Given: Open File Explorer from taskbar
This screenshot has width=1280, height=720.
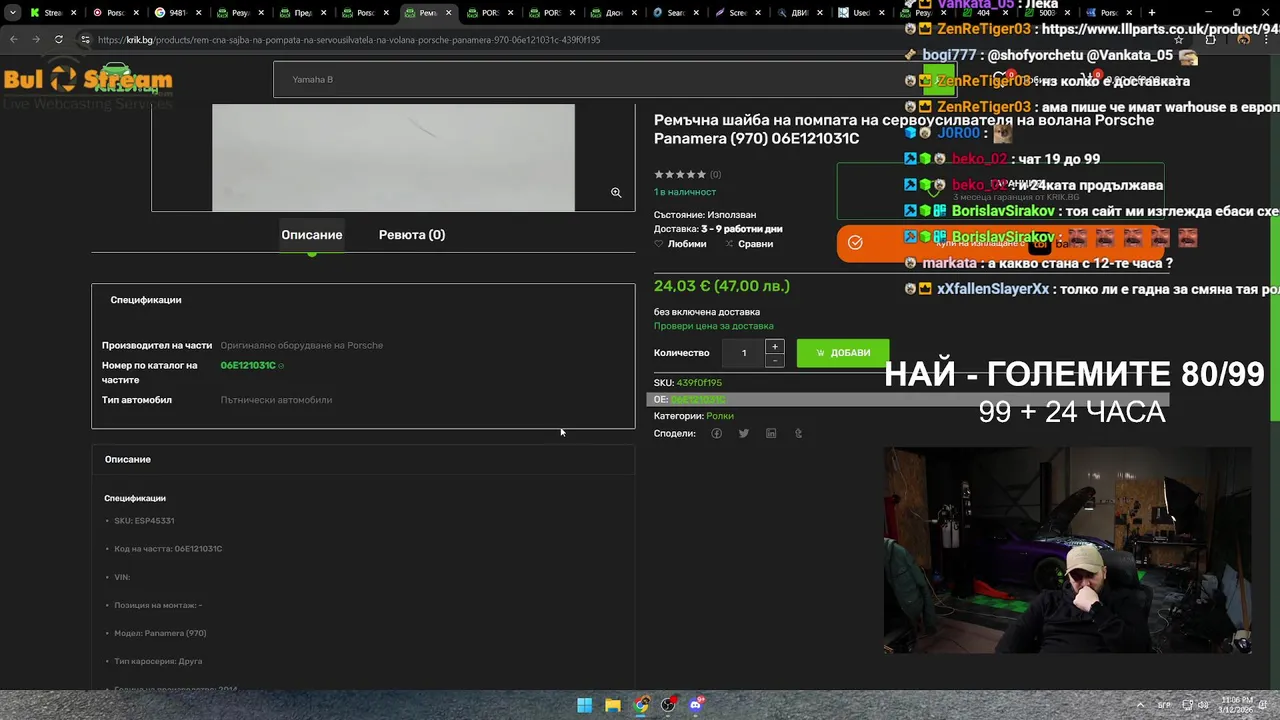Looking at the screenshot, I should (x=613, y=705).
